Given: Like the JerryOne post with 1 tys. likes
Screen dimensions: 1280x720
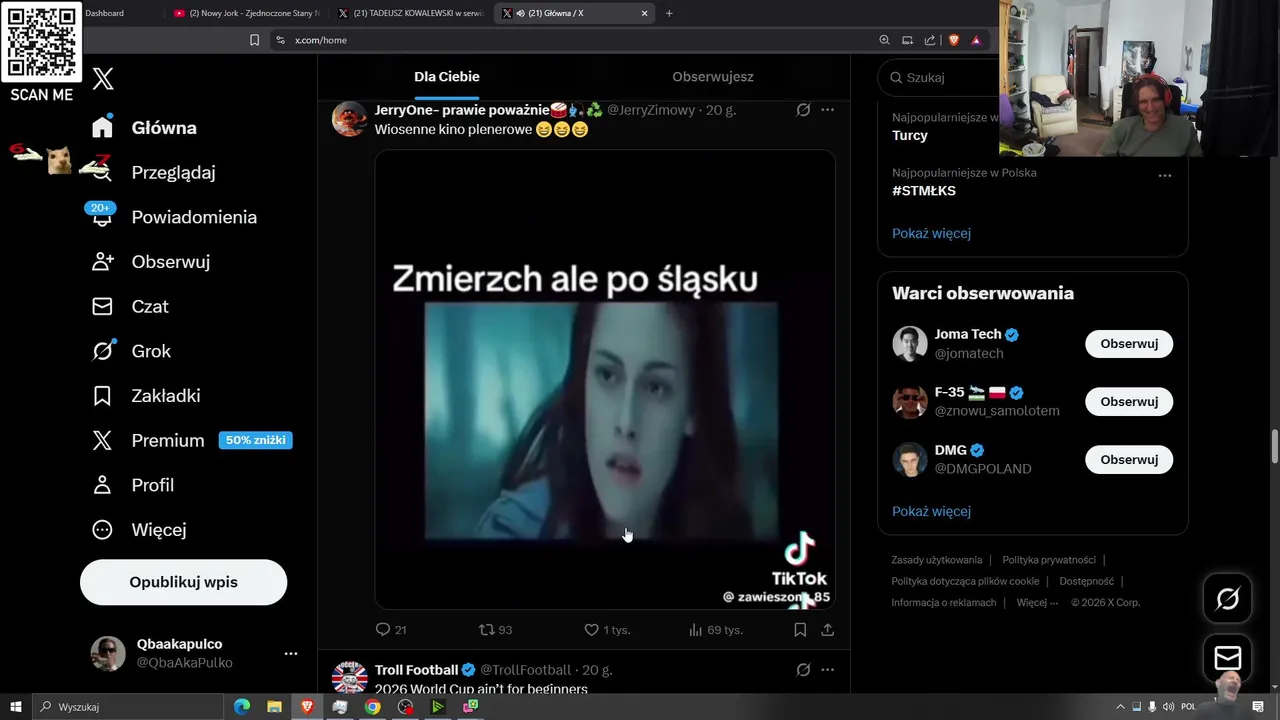Looking at the screenshot, I should 607,629.
